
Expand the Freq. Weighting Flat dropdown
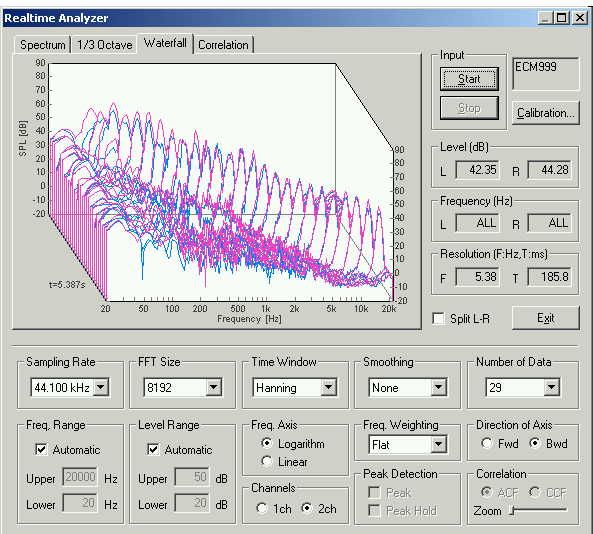pyautogui.click(x=438, y=444)
